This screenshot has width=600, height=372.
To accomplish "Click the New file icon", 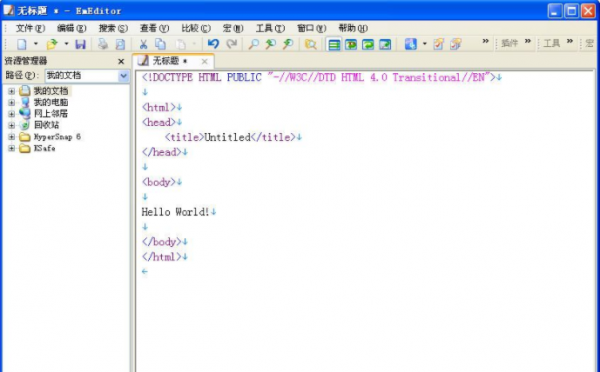I will pos(21,44).
